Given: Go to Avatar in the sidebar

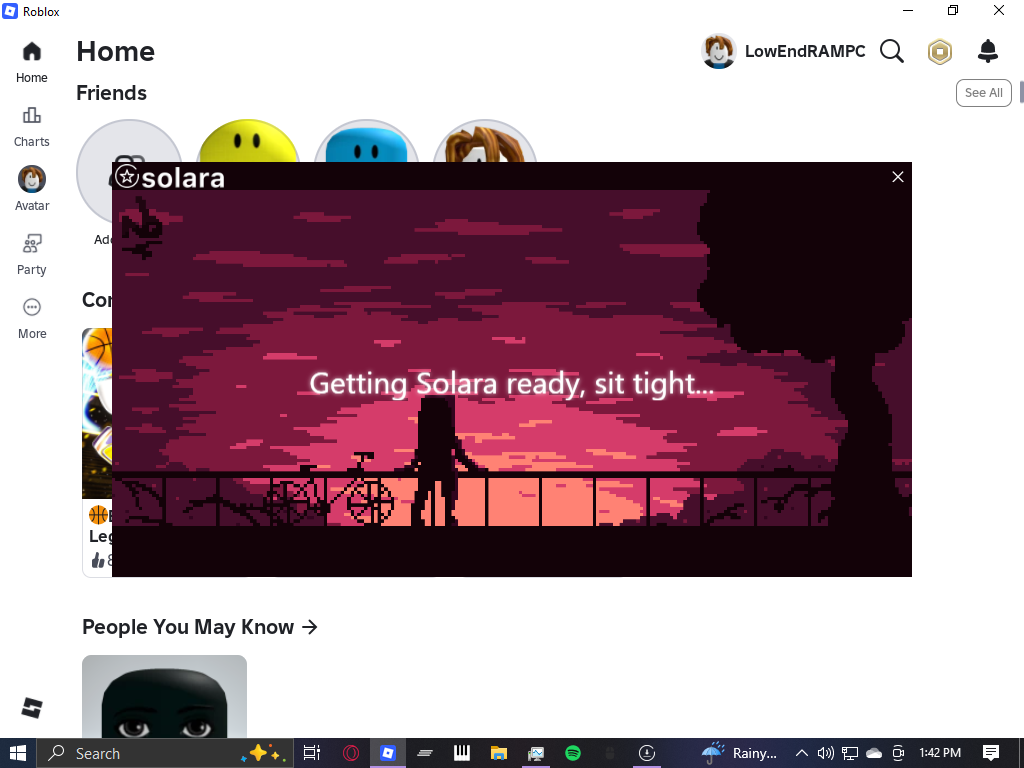Looking at the screenshot, I should [x=31, y=189].
